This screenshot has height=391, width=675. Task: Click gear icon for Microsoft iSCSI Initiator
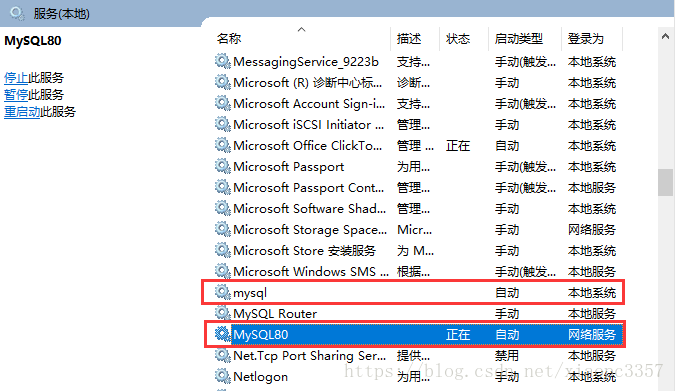click(223, 124)
